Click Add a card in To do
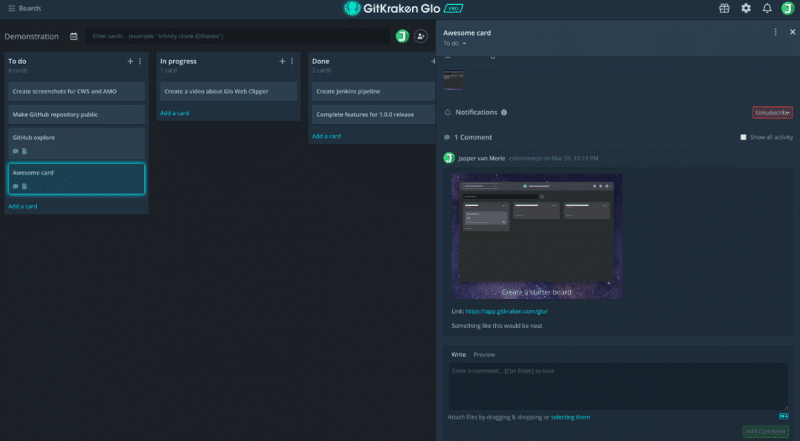Screen dimensions: 800x441 [22, 206]
